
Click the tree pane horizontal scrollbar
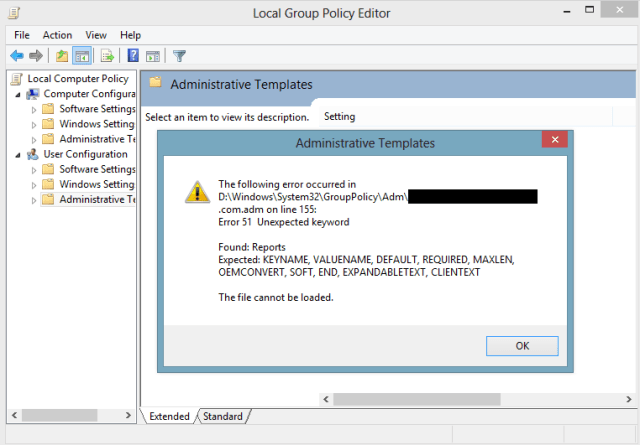coord(70,415)
